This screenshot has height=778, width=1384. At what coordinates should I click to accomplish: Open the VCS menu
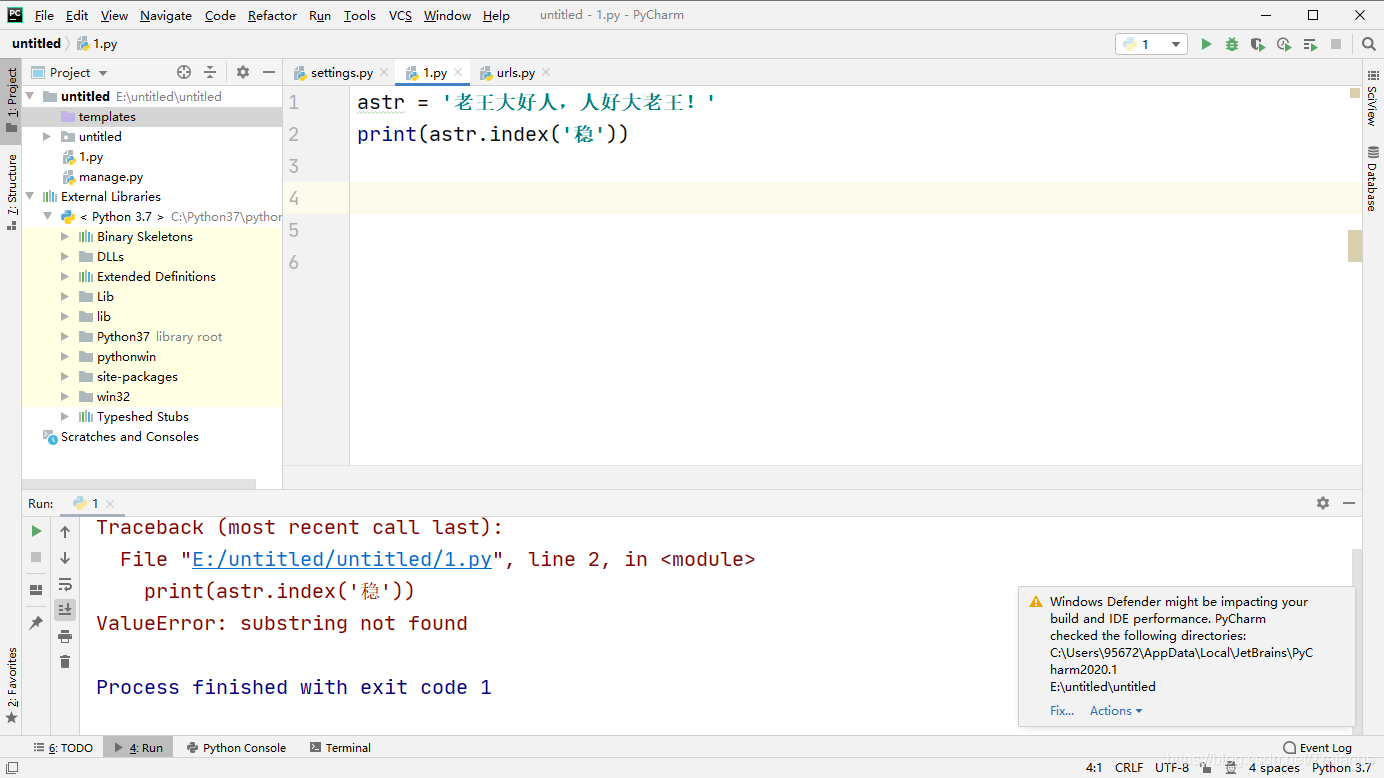pos(400,15)
